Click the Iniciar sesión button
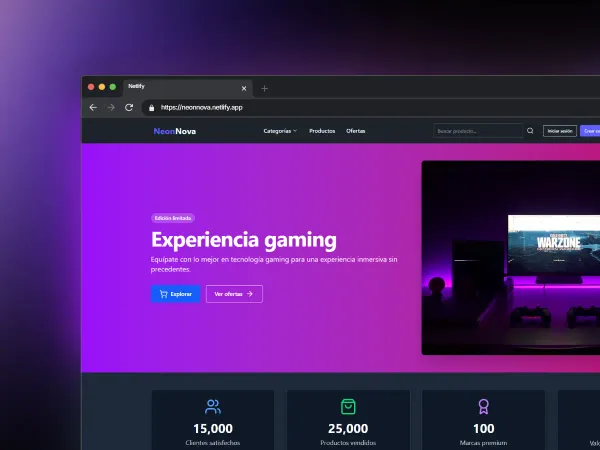 coord(560,131)
